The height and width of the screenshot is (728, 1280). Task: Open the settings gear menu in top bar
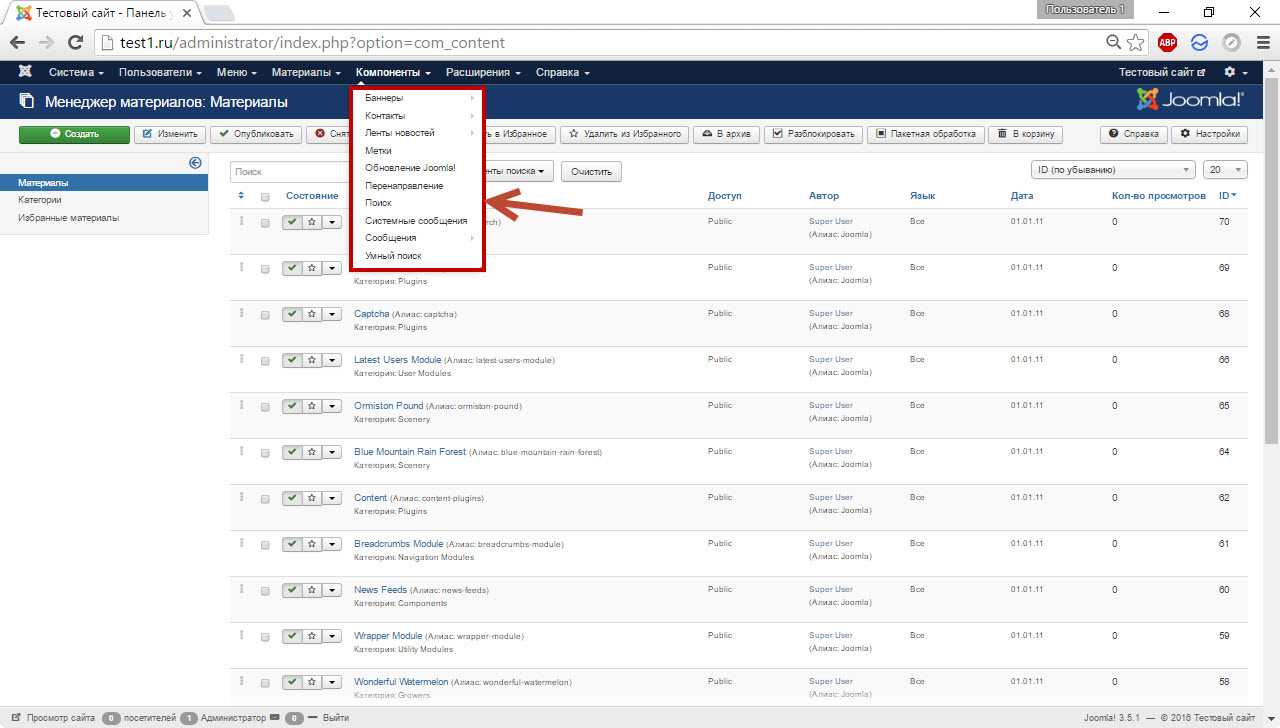1236,73
